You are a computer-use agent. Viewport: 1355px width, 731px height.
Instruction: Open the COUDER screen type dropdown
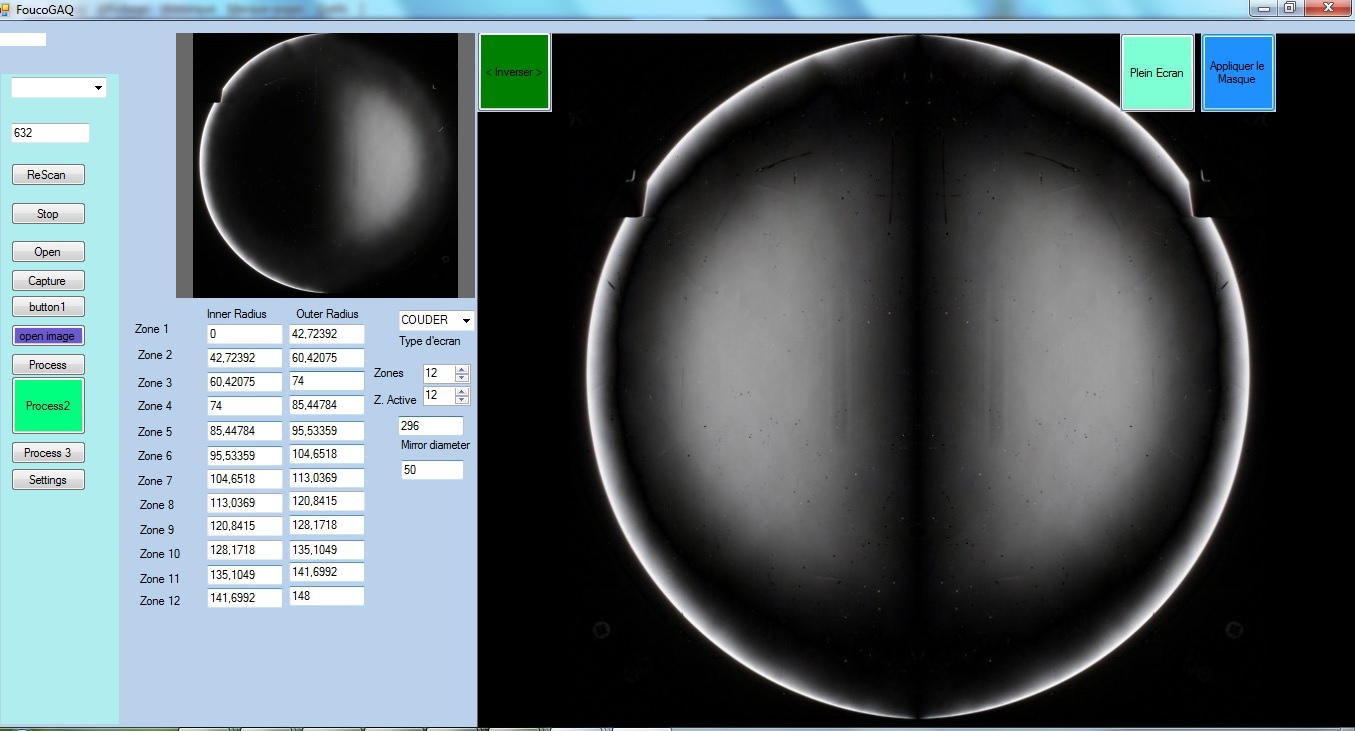click(466, 321)
